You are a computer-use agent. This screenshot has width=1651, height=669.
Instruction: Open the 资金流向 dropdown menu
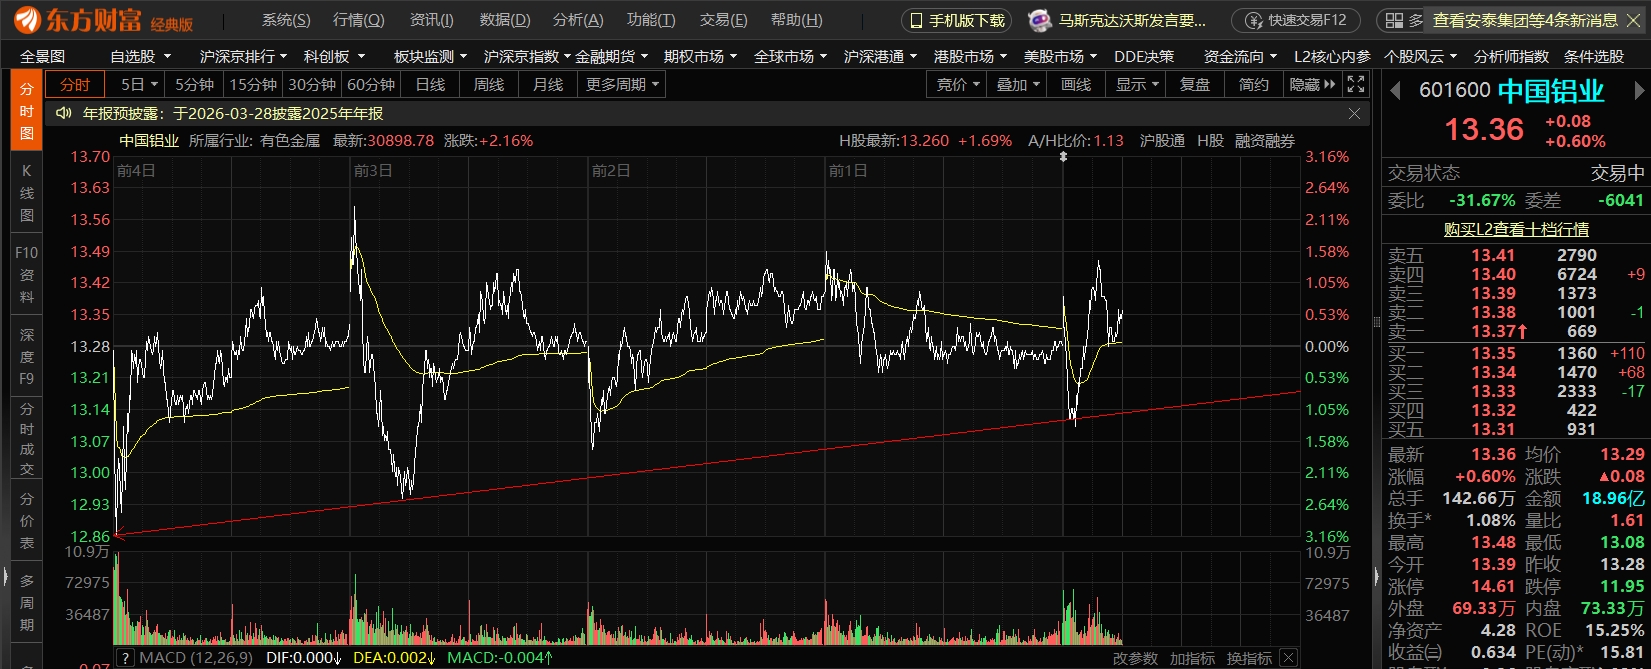[x=1241, y=57]
